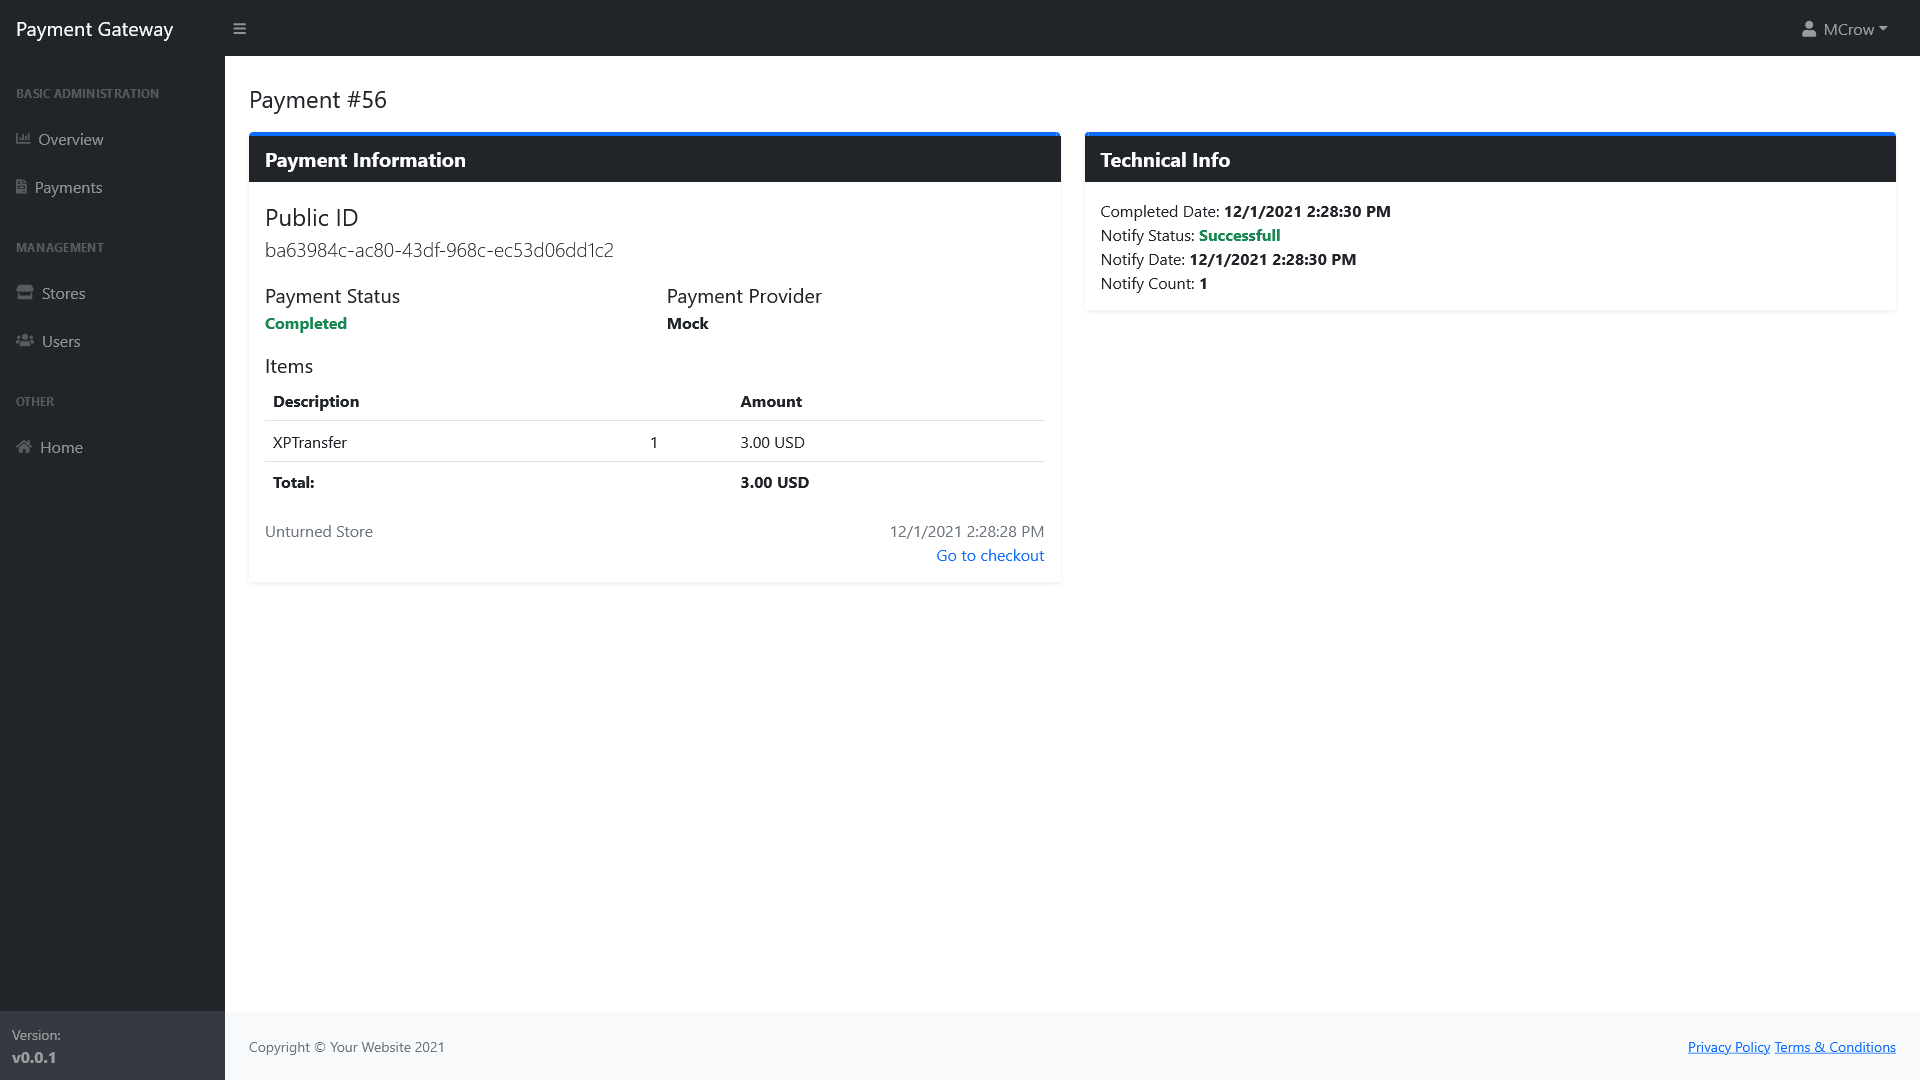Click the Public ID value ba63984c-ac80-43df-968c-ec53d06dd1c2
Viewport: 1920px width, 1080px height.
coord(439,250)
